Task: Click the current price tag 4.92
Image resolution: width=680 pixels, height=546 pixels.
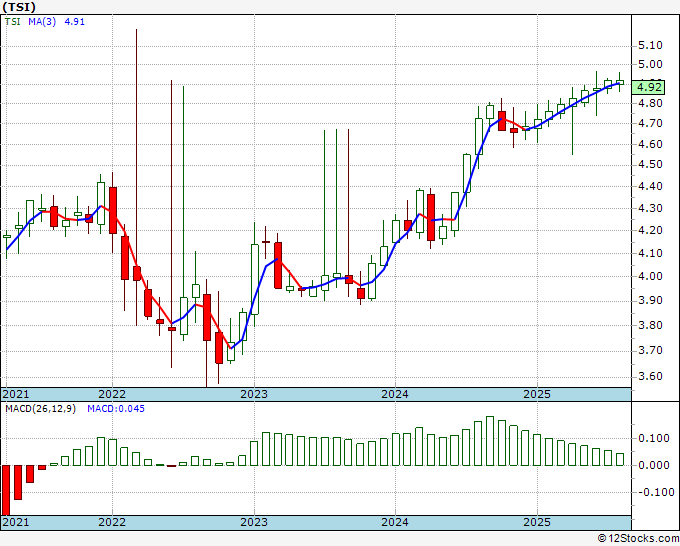Action: [648, 87]
